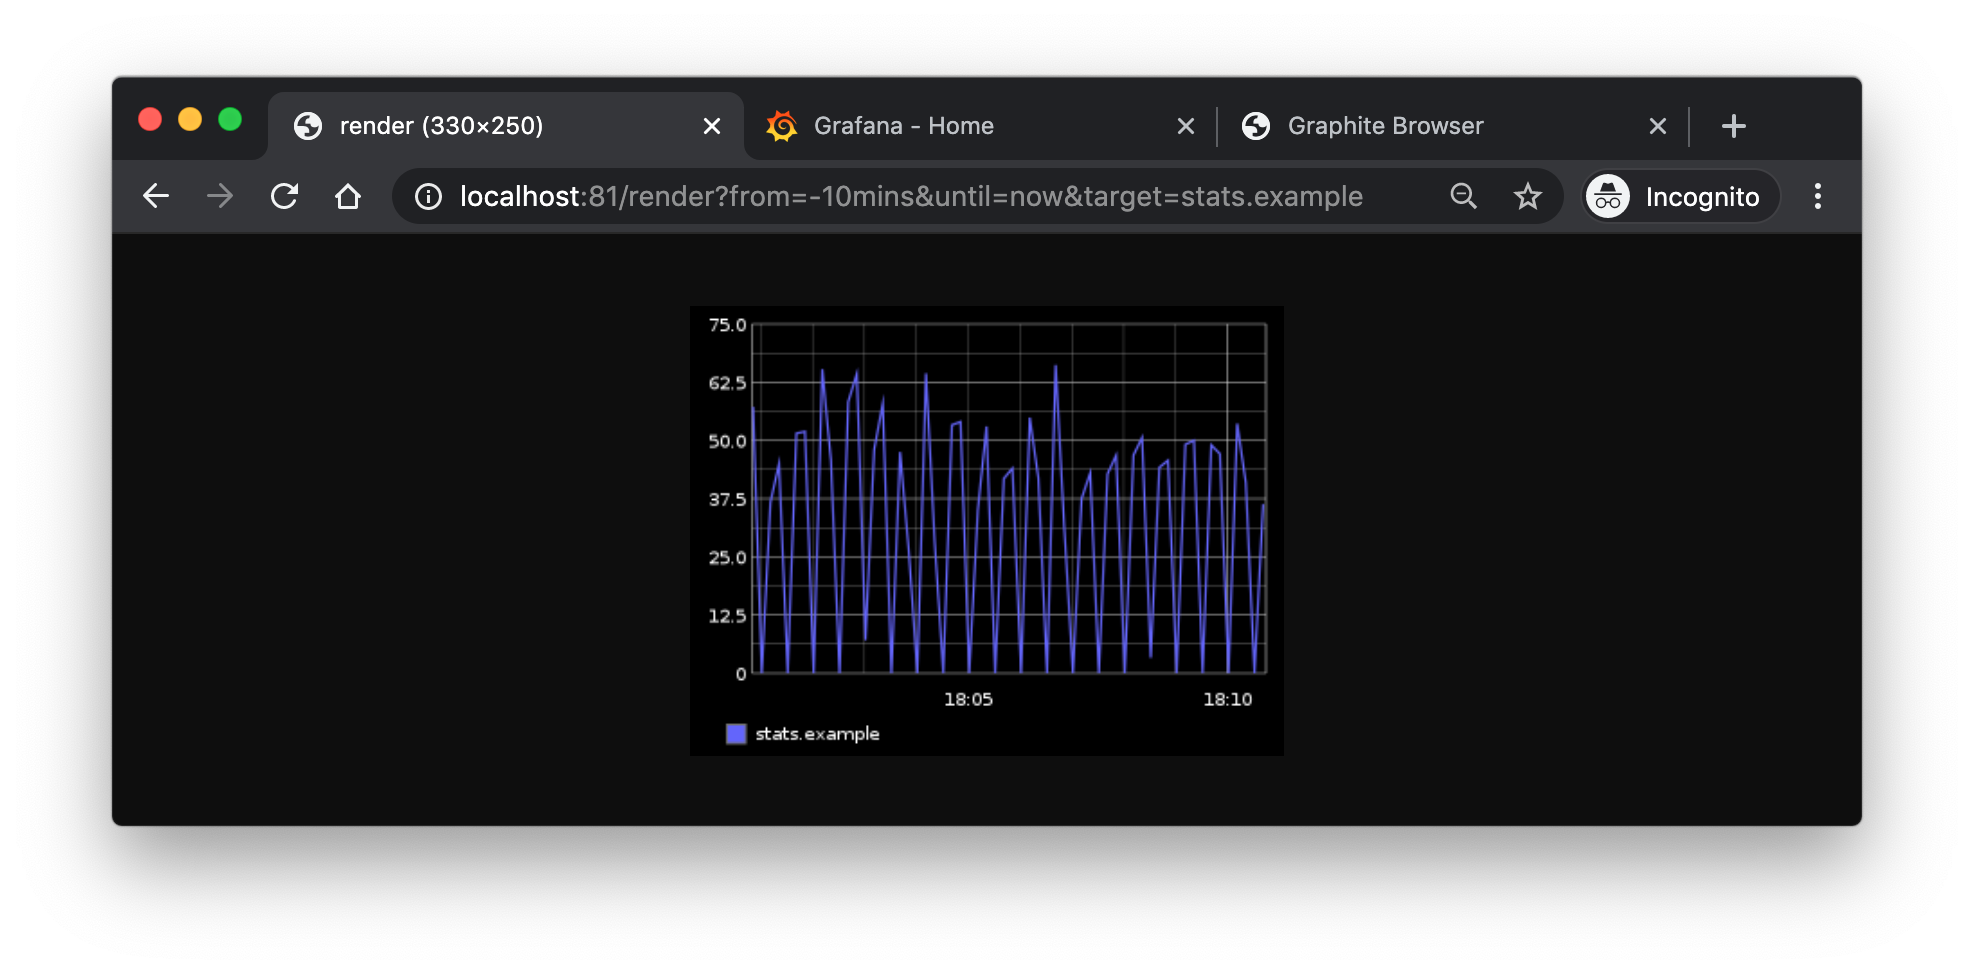The image size is (1974, 974).
Task: Switch to the Graphite Browser tab
Action: (1453, 126)
